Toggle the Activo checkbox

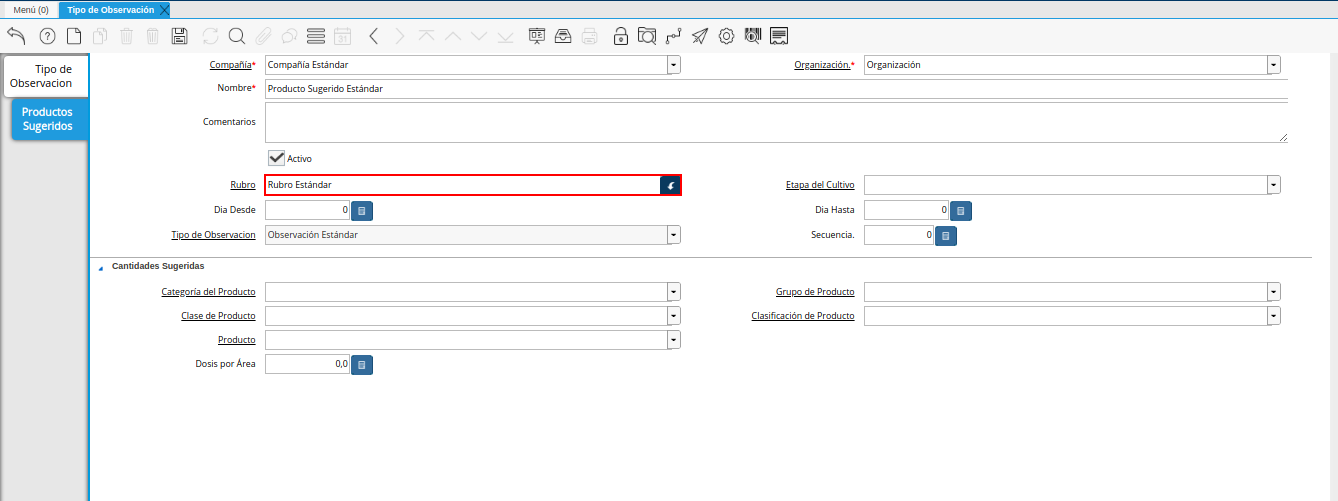tap(276, 158)
